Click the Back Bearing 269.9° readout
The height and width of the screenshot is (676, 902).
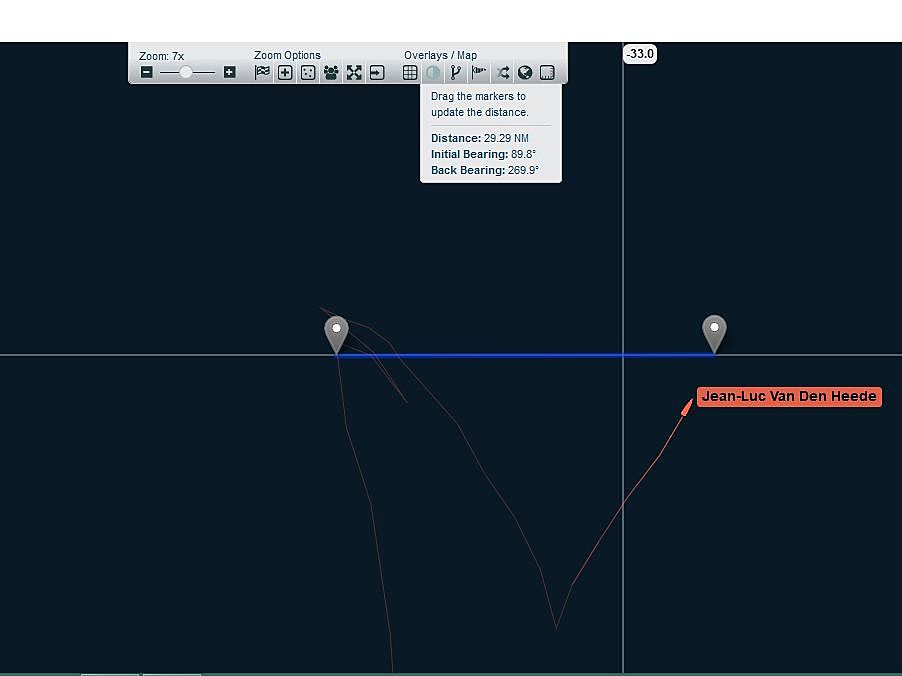[x=485, y=170]
